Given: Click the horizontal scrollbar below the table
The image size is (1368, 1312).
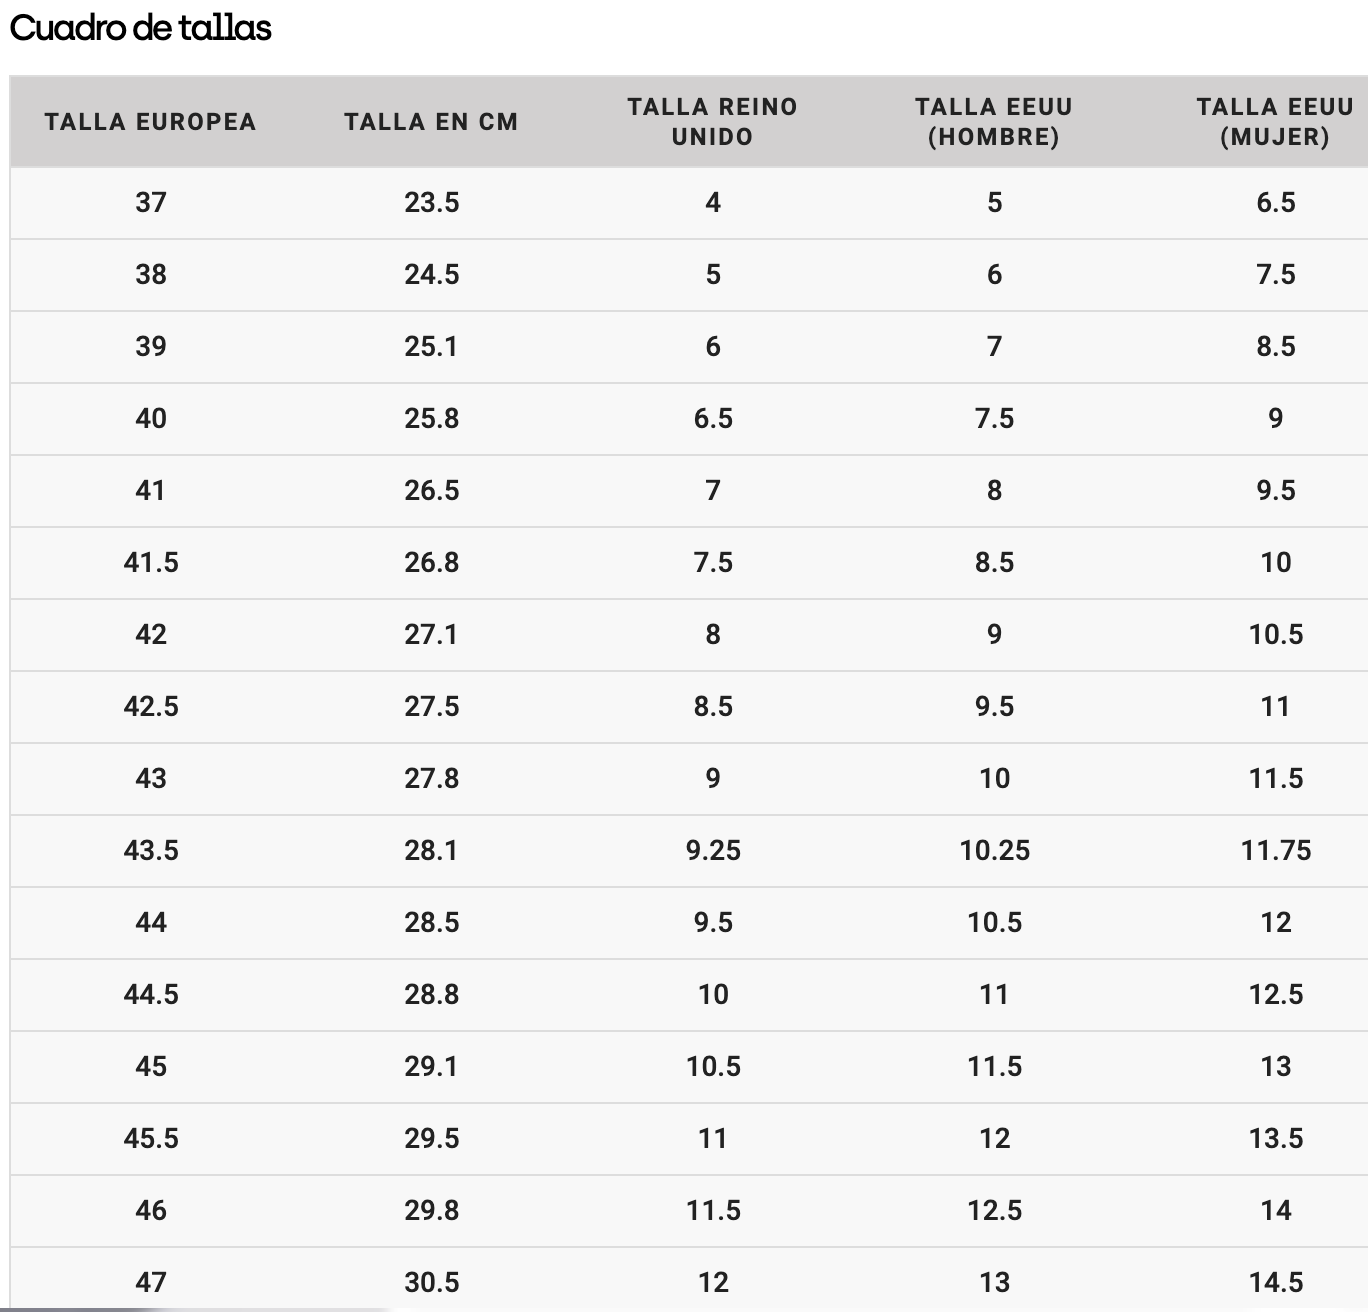Looking at the screenshot, I should (200, 1308).
